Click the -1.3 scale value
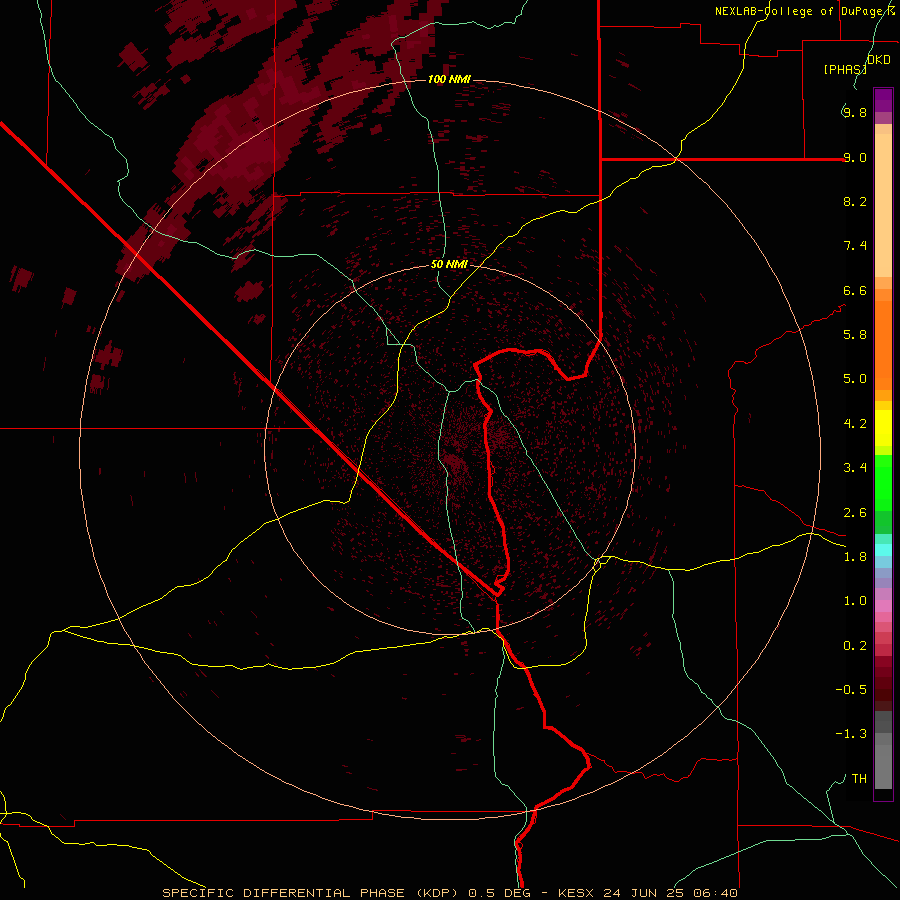 click(x=851, y=734)
